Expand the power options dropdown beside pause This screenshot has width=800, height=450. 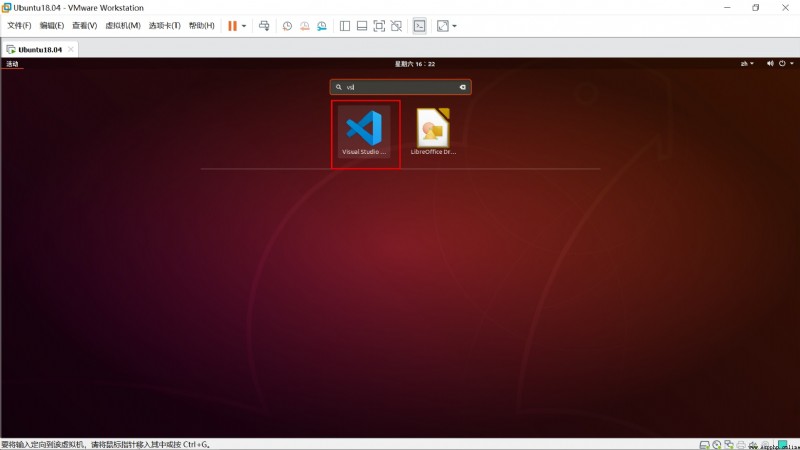[x=244, y=26]
